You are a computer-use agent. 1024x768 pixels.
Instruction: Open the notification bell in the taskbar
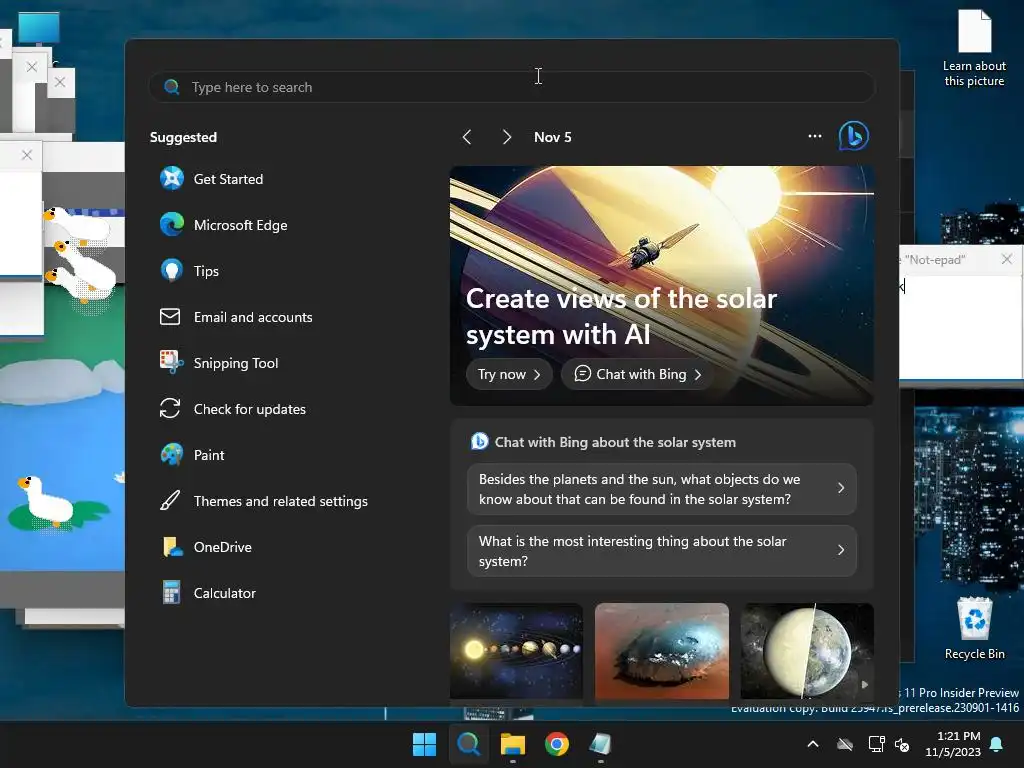click(997, 744)
